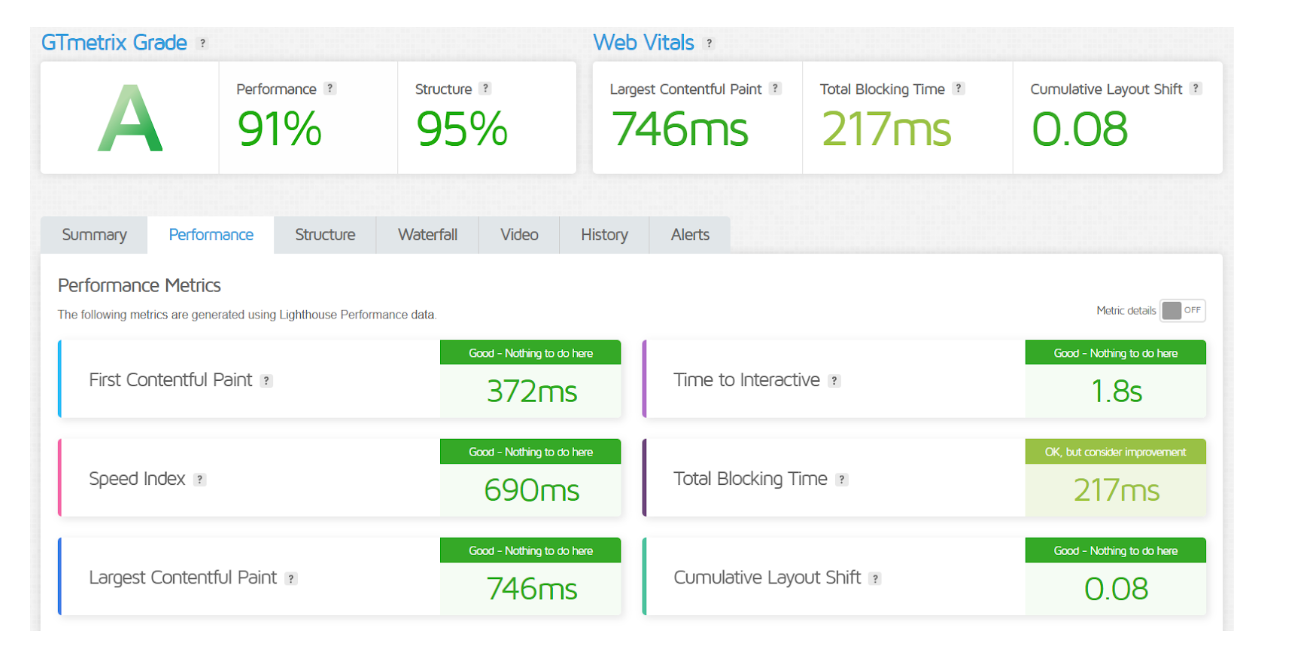Open the Alerts tab
This screenshot has width=1294, height=660.
pyautogui.click(x=690, y=235)
